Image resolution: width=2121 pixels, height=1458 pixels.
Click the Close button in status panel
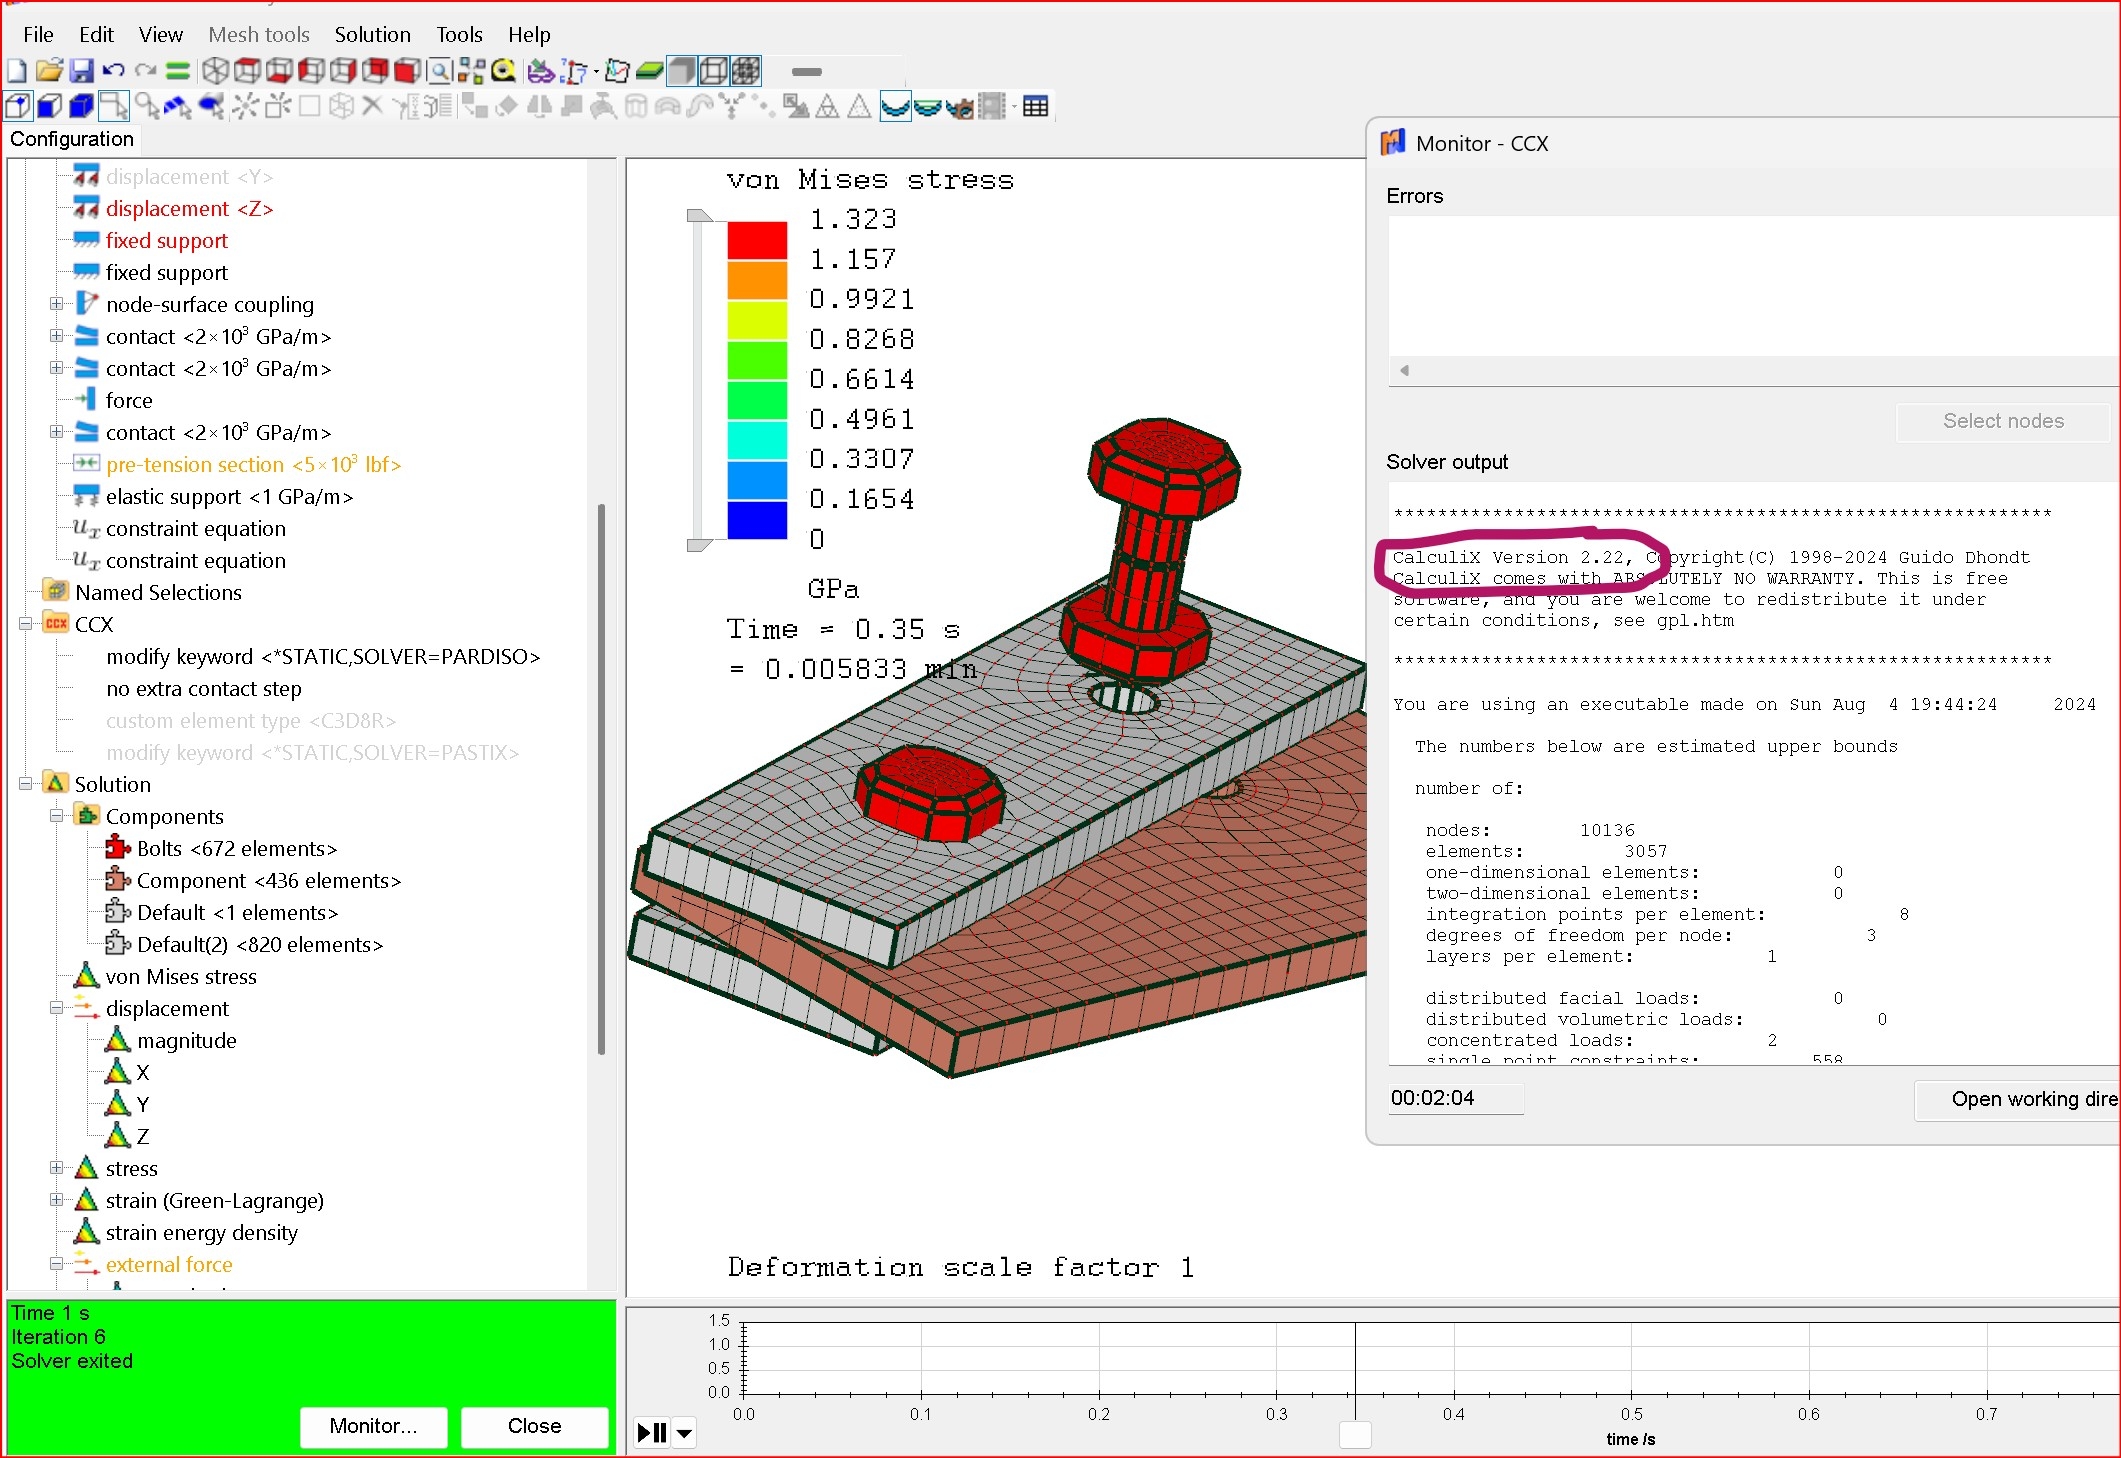point(534,1426)
